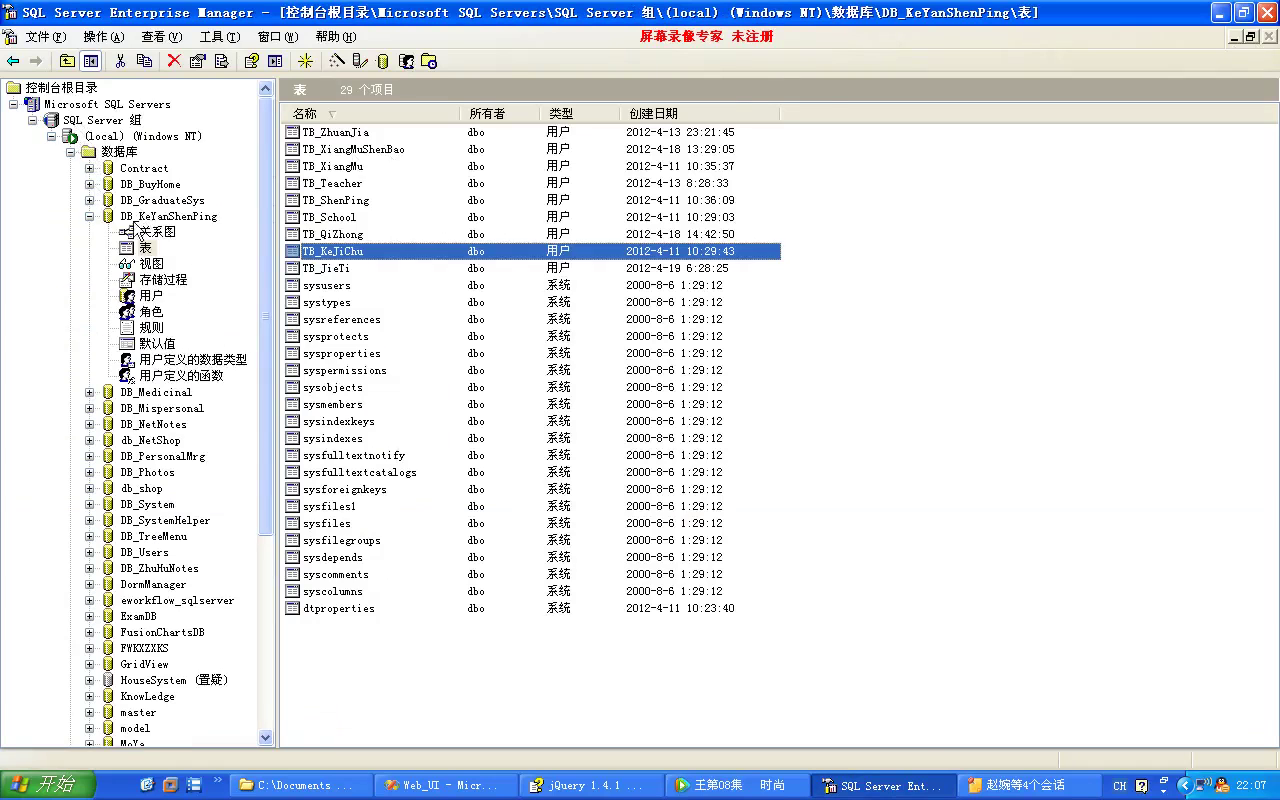Run a Wizard via wand icon
Image resolution: width=1280 pixels, height=800 pixels.
(x=337, y=61)
